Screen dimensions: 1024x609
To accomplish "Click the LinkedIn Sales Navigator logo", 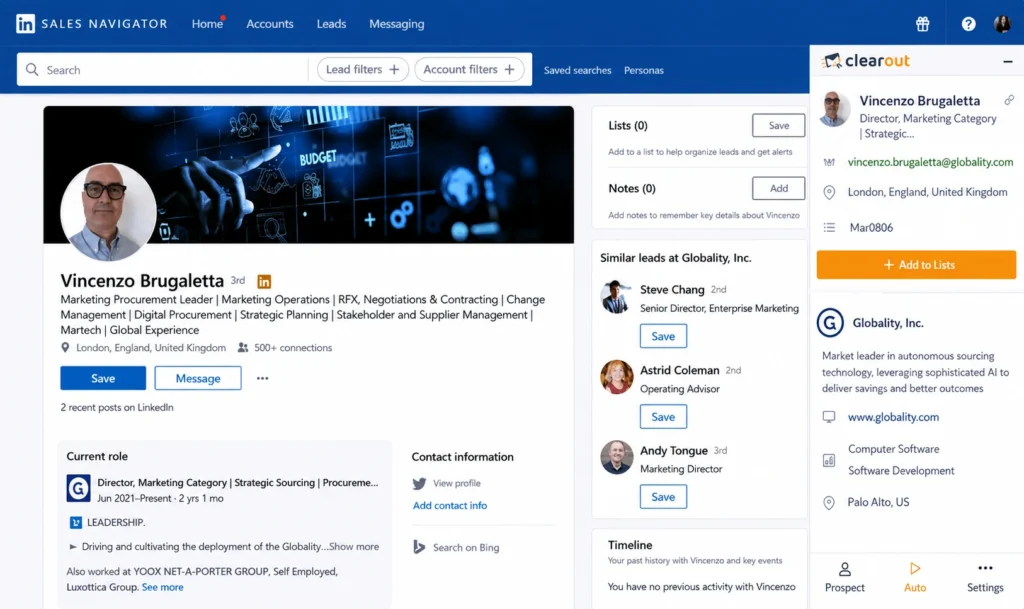I will [91, 24].
